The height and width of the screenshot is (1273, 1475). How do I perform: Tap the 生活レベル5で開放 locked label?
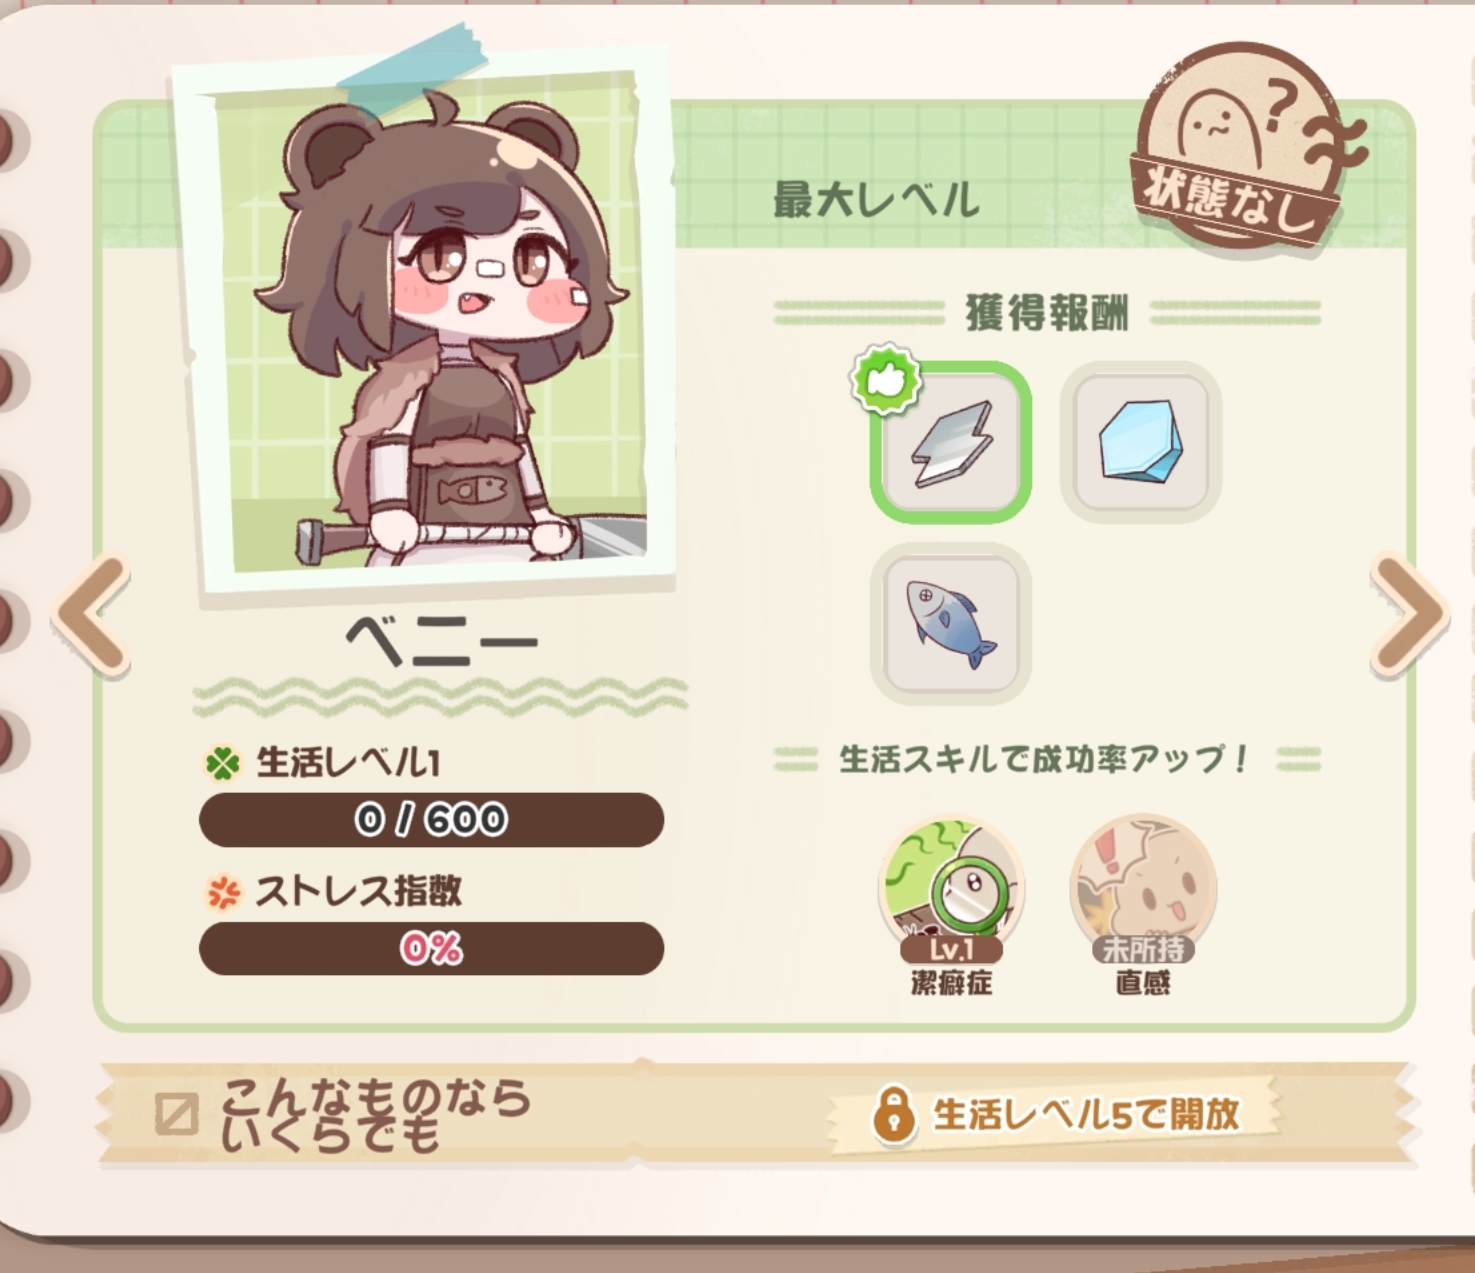tap(1086, 1114)
